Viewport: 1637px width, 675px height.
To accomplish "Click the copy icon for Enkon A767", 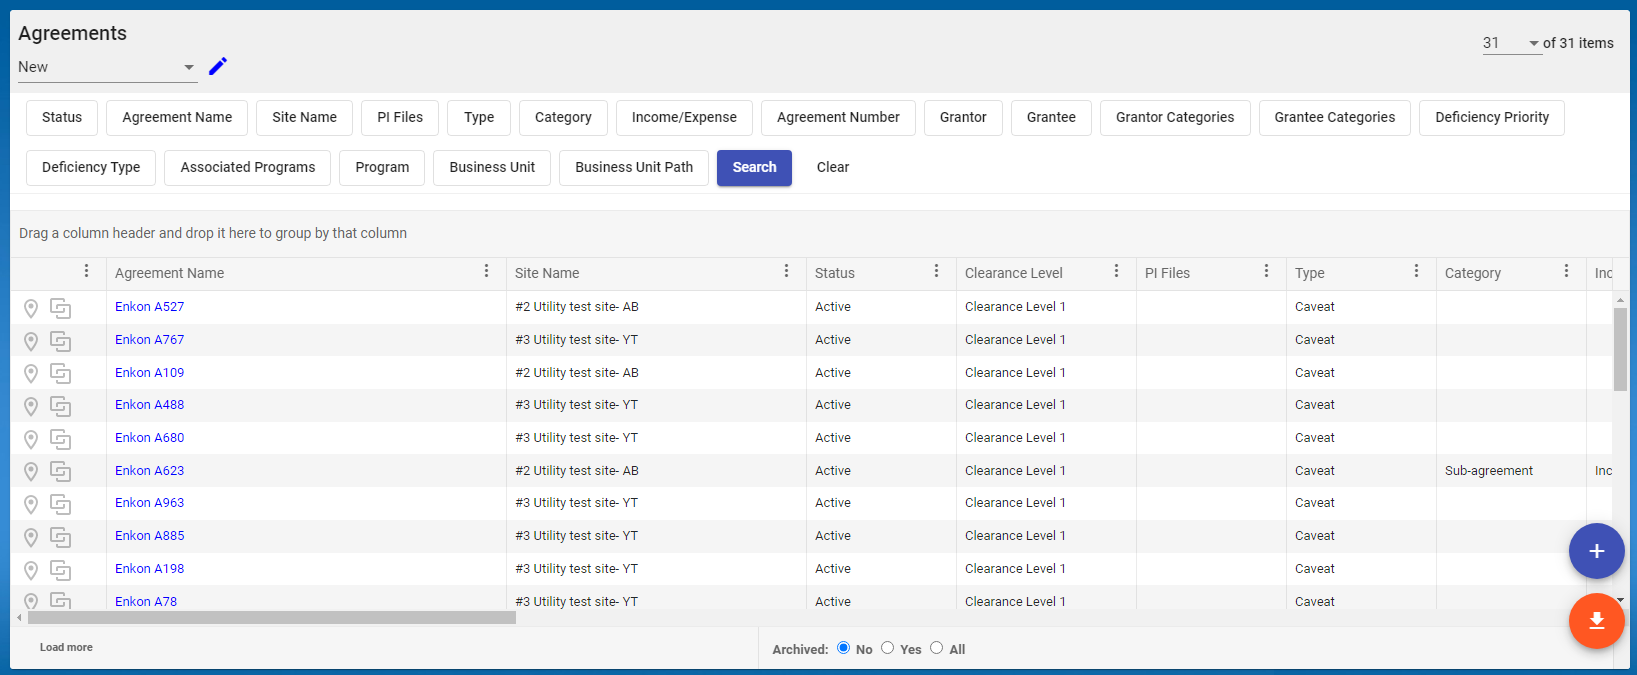I will (61, 341).
